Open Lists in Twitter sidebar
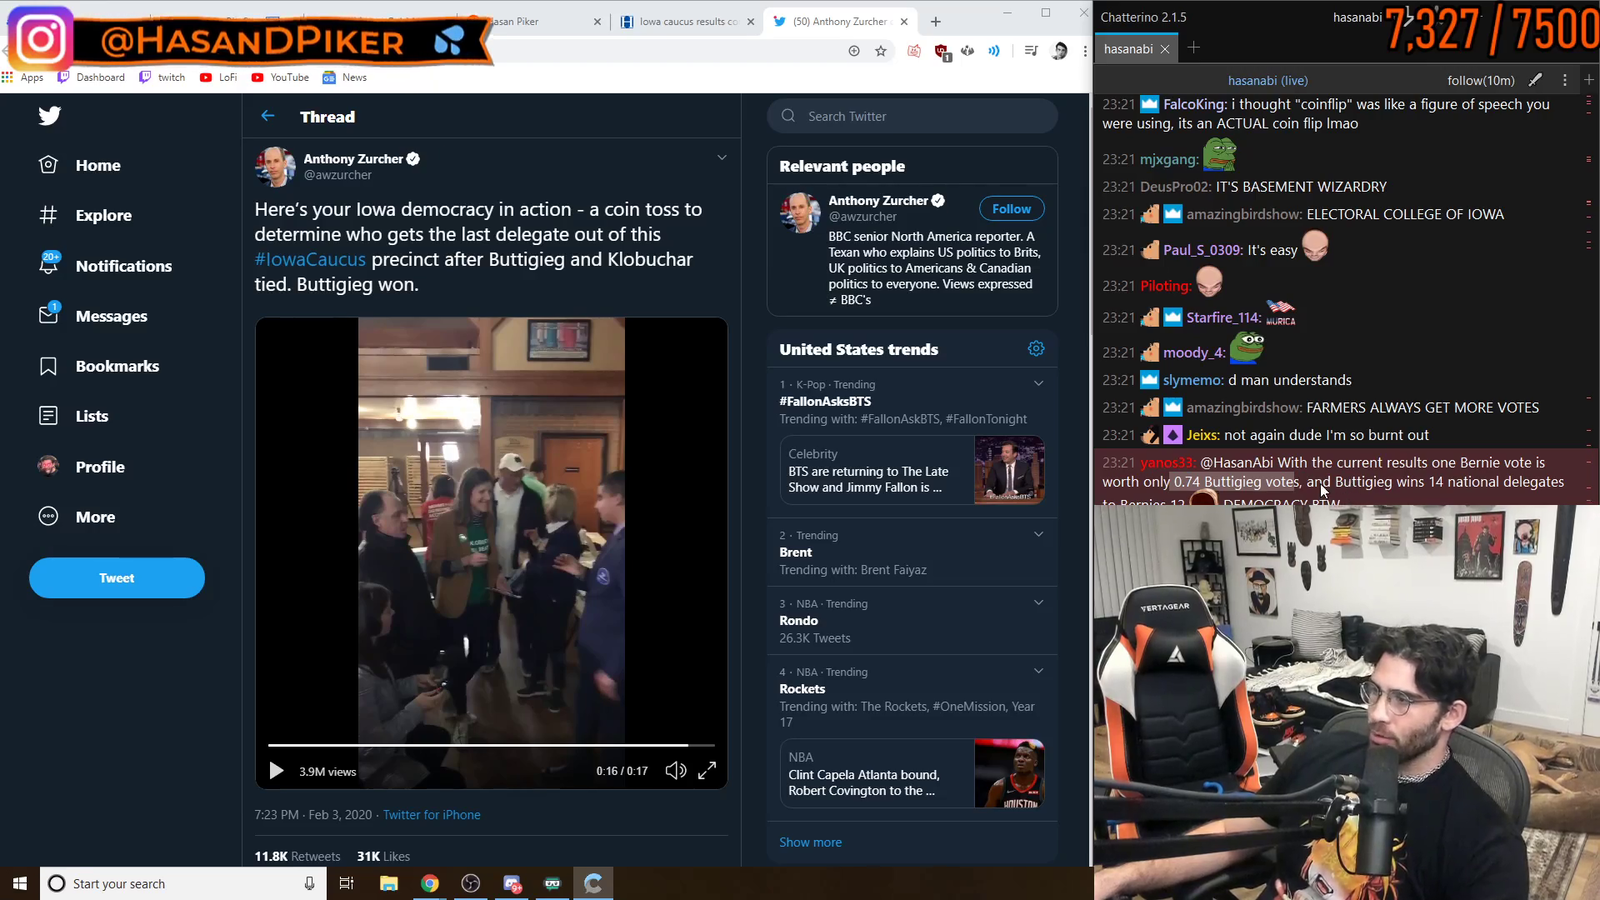 point(73,416)
